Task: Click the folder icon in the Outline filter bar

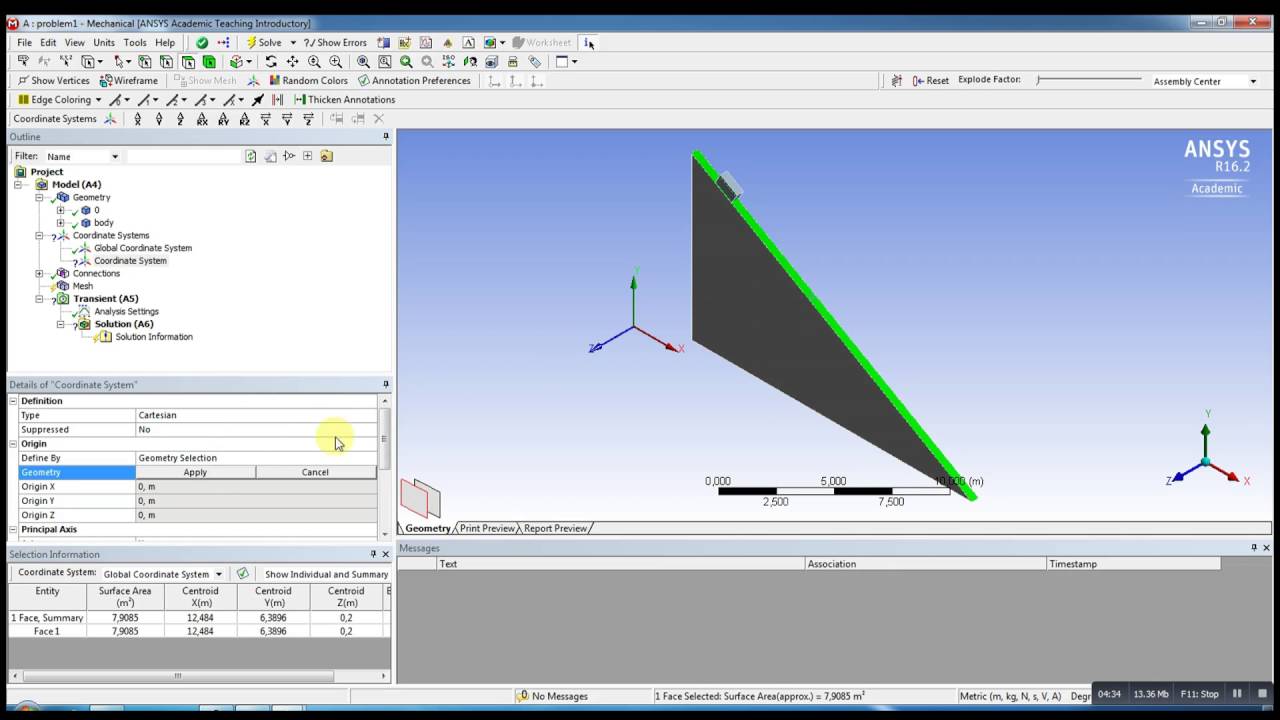Action: coord(326,156)
